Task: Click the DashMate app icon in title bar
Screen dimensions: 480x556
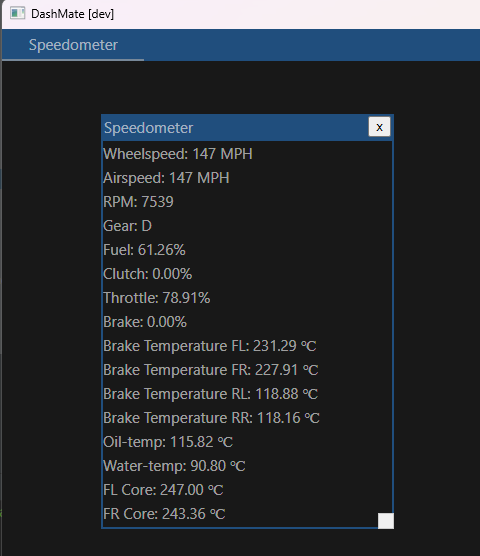Action: click(17, 13)
